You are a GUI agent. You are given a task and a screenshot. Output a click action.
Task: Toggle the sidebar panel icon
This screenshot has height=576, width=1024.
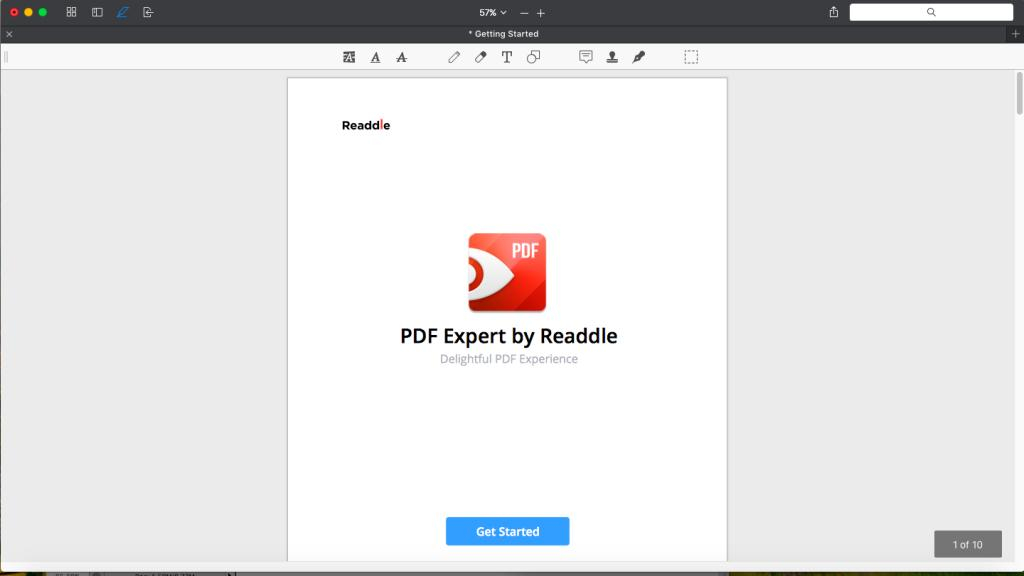click(97, 12)
